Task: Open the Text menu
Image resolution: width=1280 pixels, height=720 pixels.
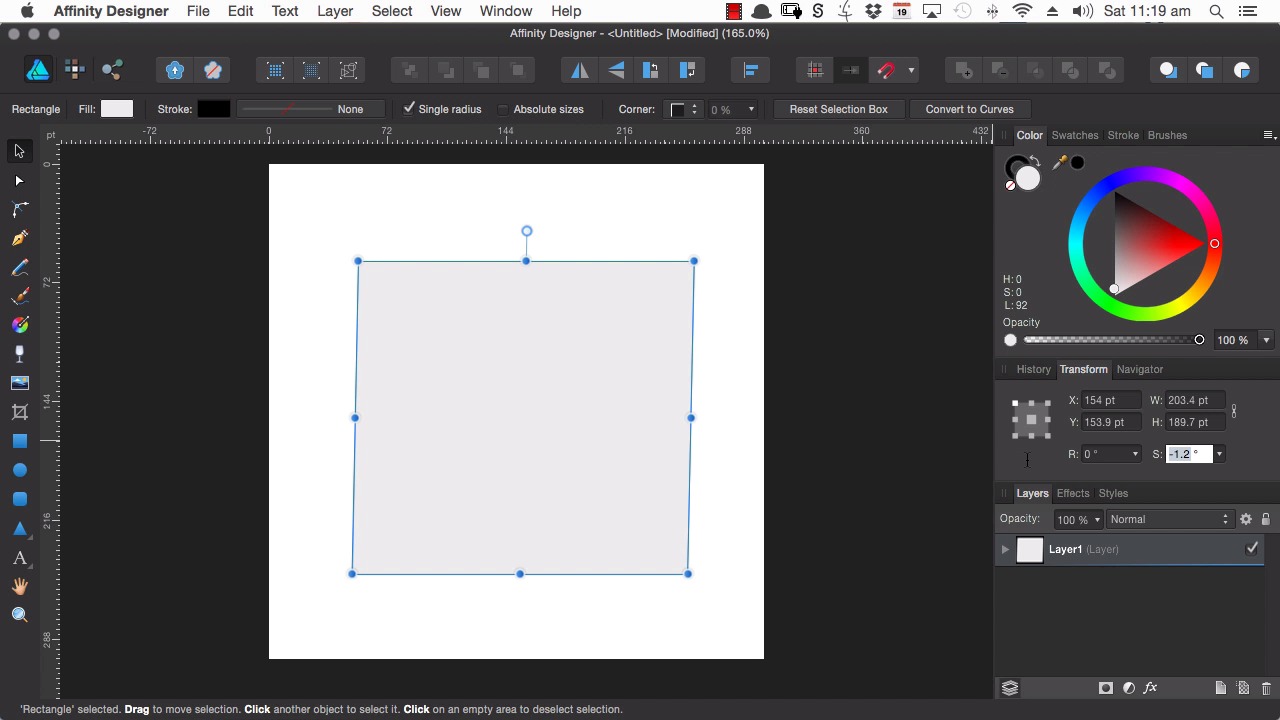Action: pyautogui.click(x=285, y=11)
